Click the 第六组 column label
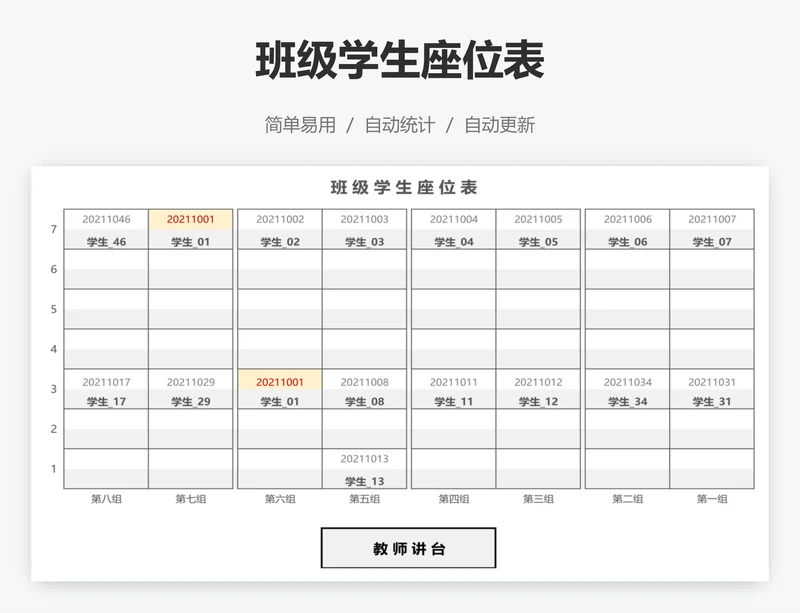This screenshot has height=613, width=800. tap(280, 499)
